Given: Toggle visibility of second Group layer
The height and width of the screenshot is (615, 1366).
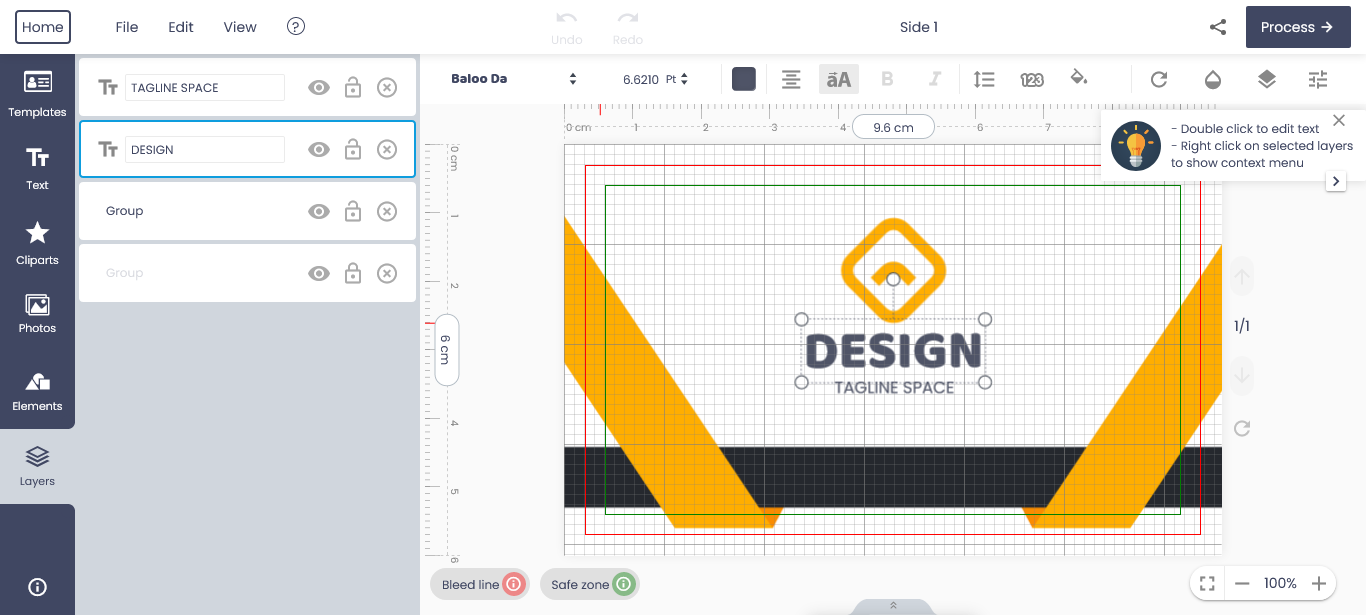Looking at the screenshot, I should click(319, 274).
